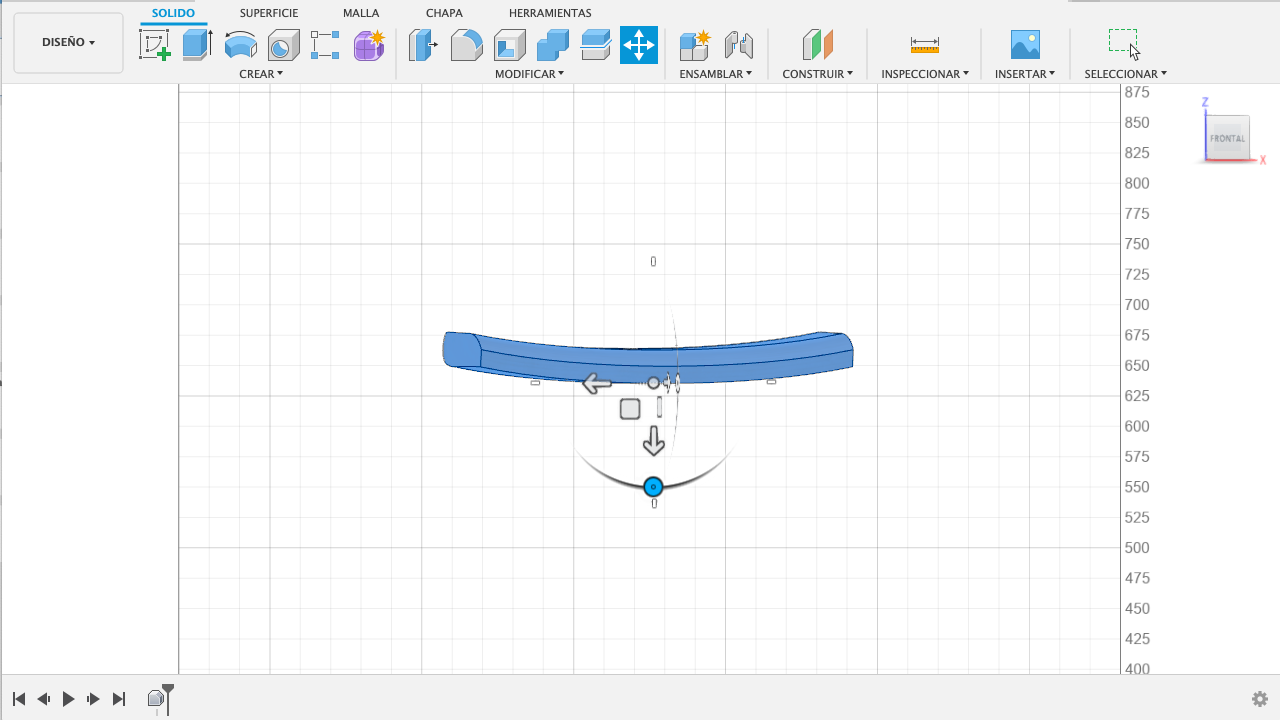
Task: Switch to the SUPERFICIE tab
Action: point(268,13)
